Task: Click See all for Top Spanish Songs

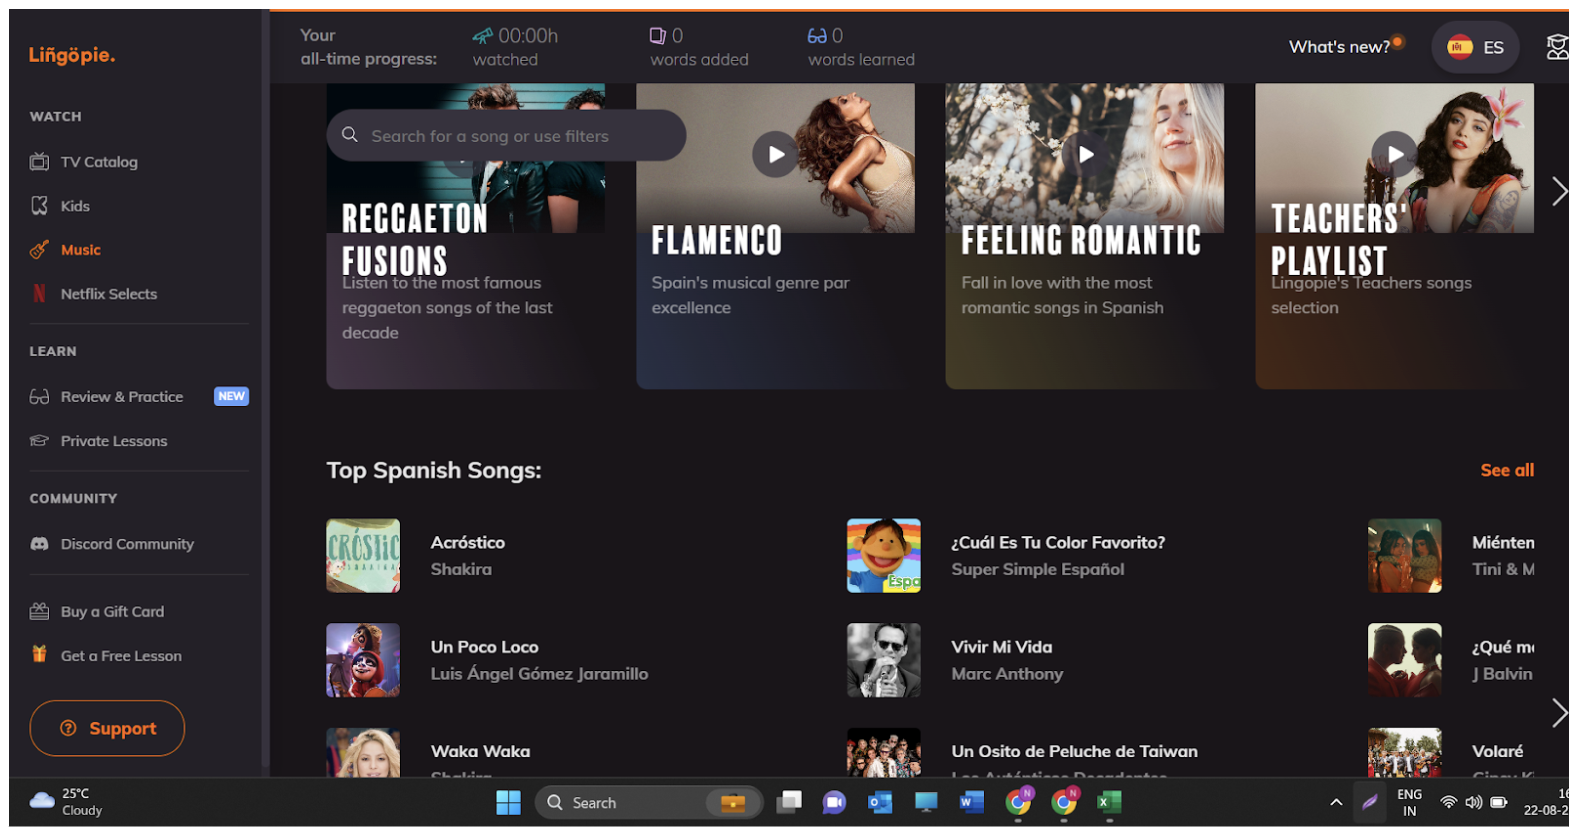Action: pos(1507,470)
